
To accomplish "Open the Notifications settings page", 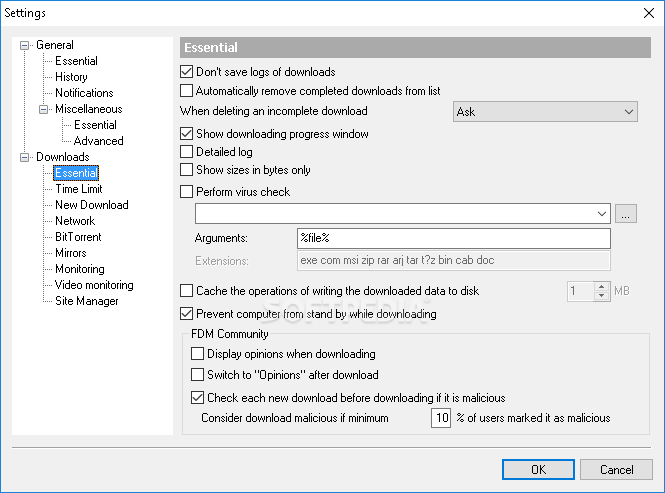I will [84, 93].
